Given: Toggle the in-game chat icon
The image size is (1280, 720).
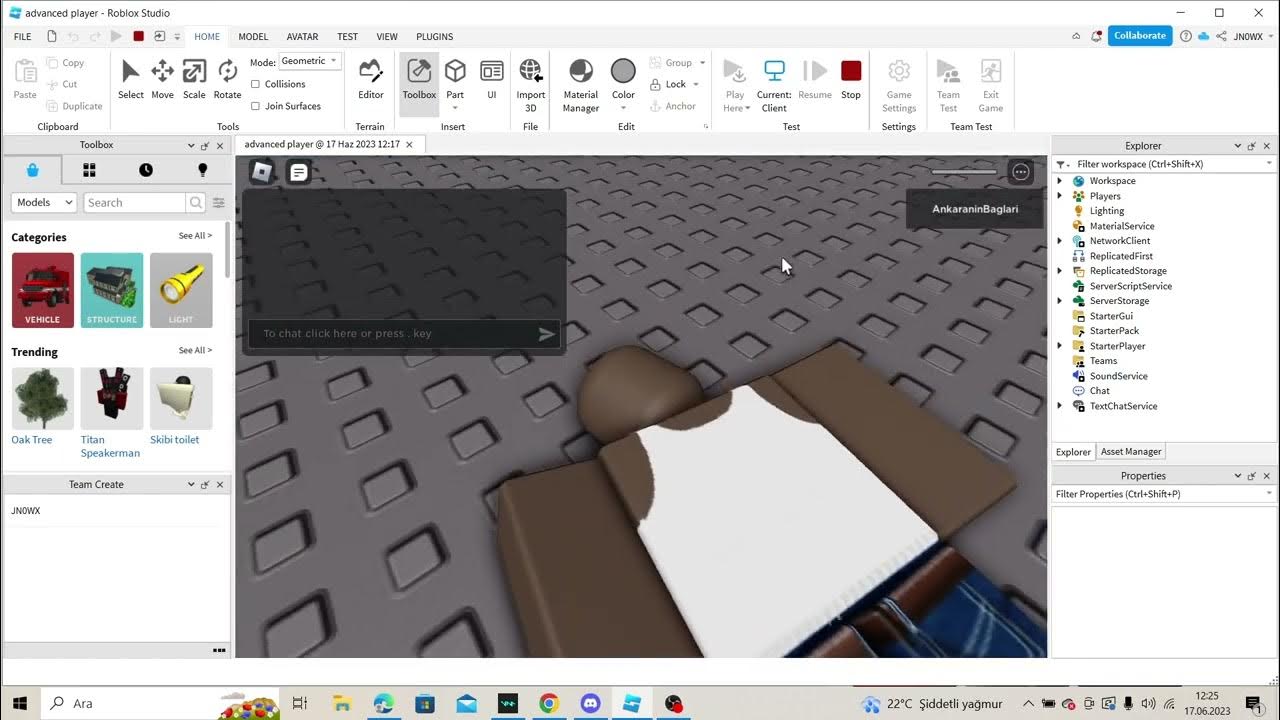Looking at the screenshot, I should (x=298, y=172).
